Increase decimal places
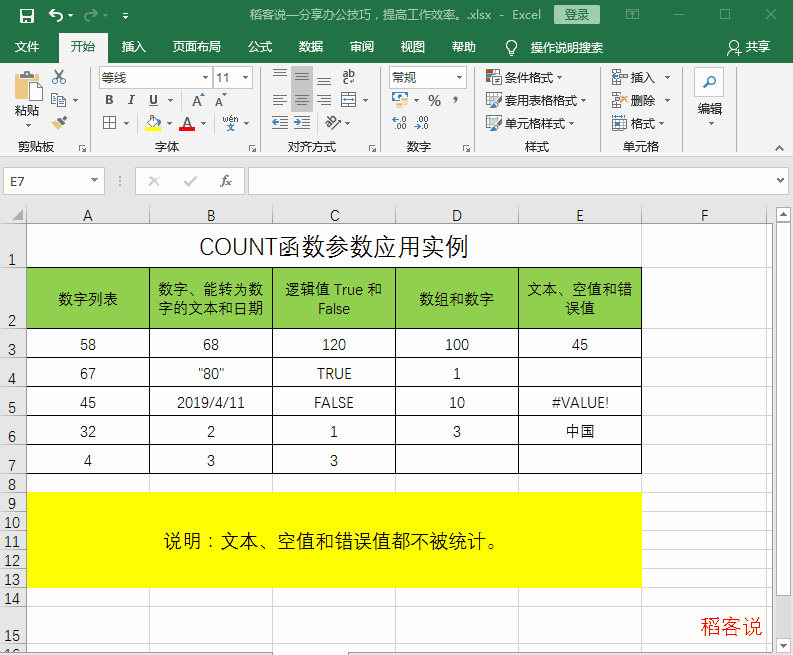Image resolution: width=793 pixels, height=655 pixels. [399, 122]
